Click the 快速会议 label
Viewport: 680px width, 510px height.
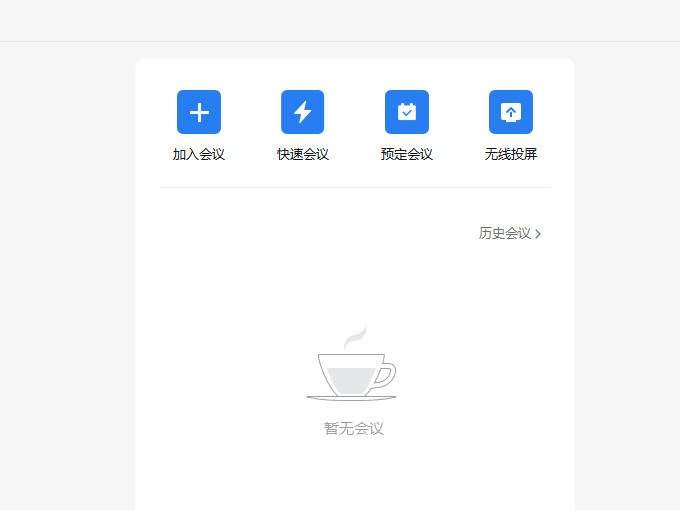pos(303,154)
